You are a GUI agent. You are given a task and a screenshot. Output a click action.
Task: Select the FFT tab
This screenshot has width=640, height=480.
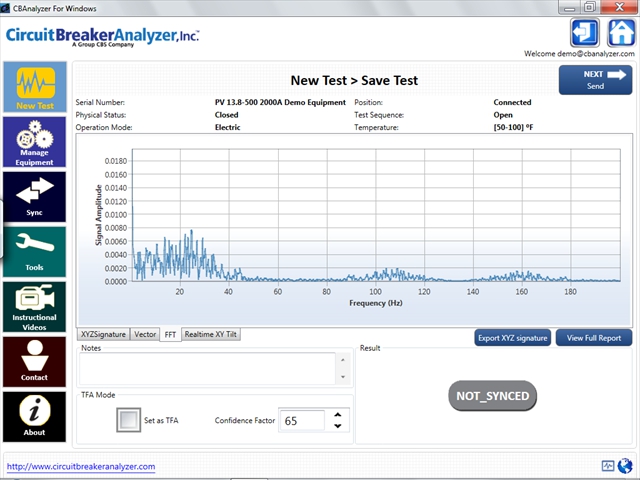(170, 335)
